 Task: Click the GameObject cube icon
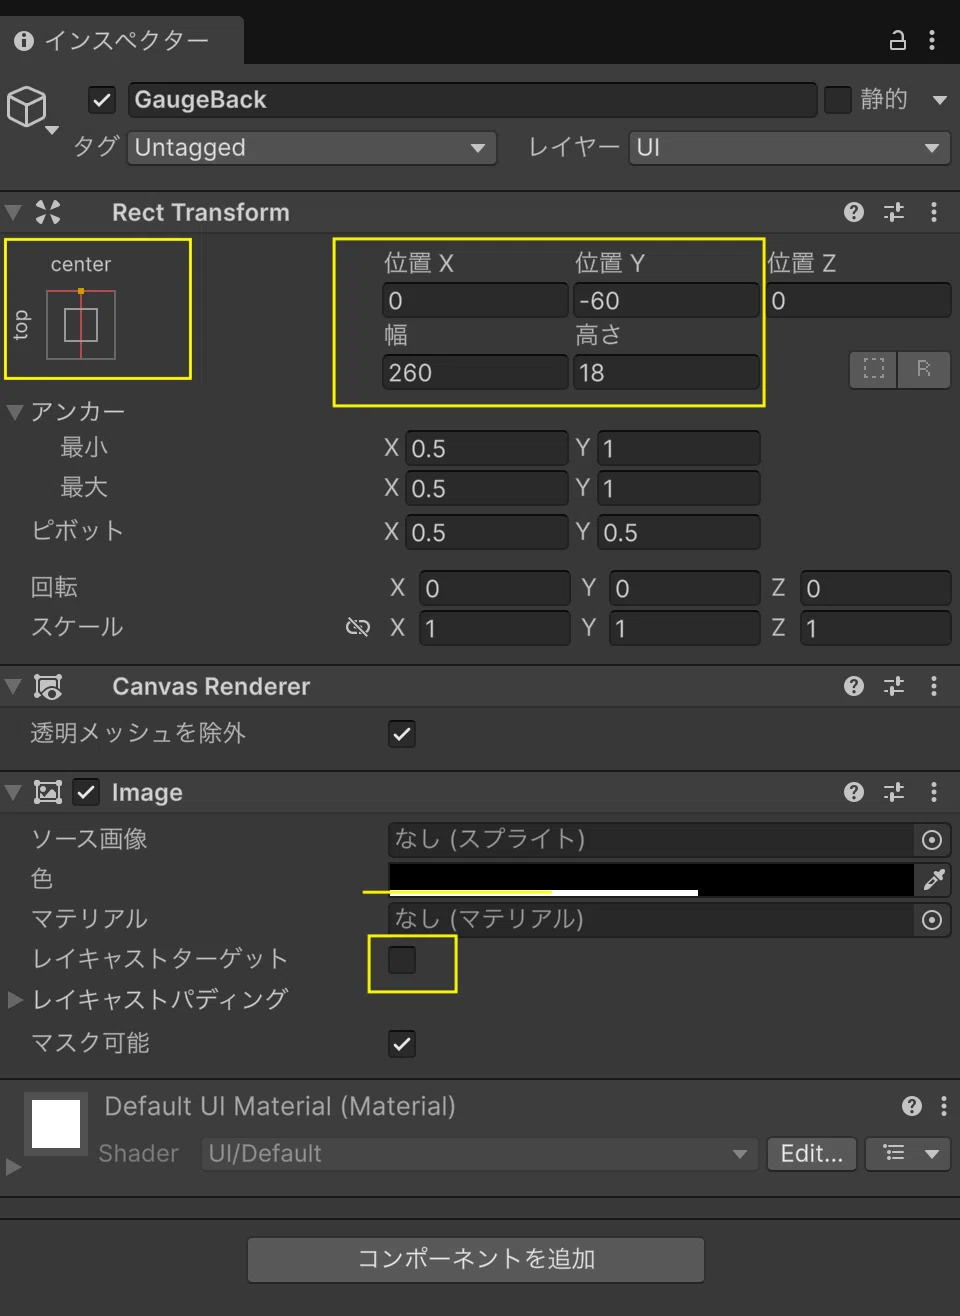[x=27, y=105]
